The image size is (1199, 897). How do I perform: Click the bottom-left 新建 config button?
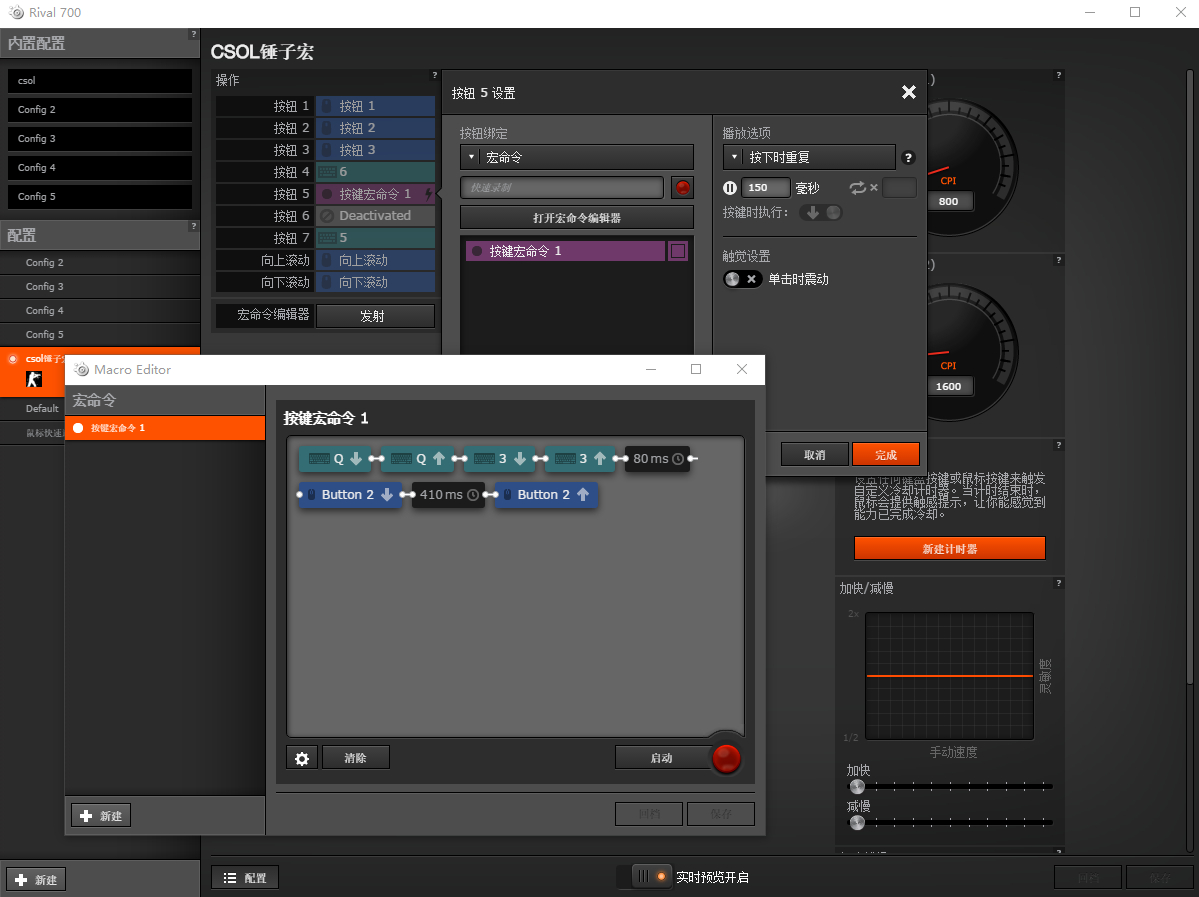point(36,879)
